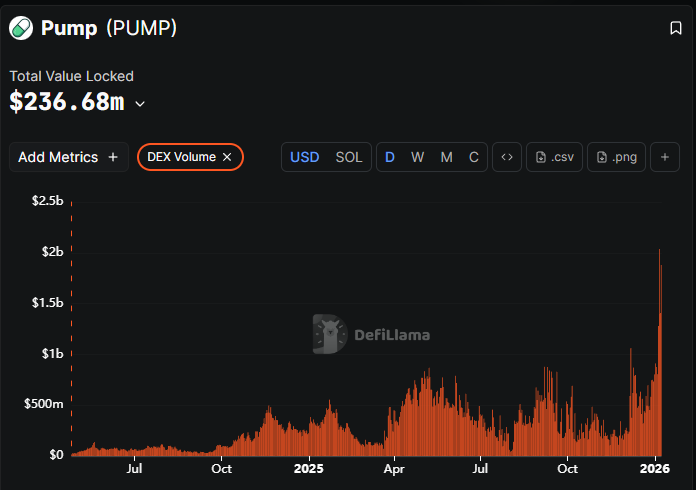Click the $236.68m TVL value
Viewport: 696px width, 490px height.
(67, 102)
